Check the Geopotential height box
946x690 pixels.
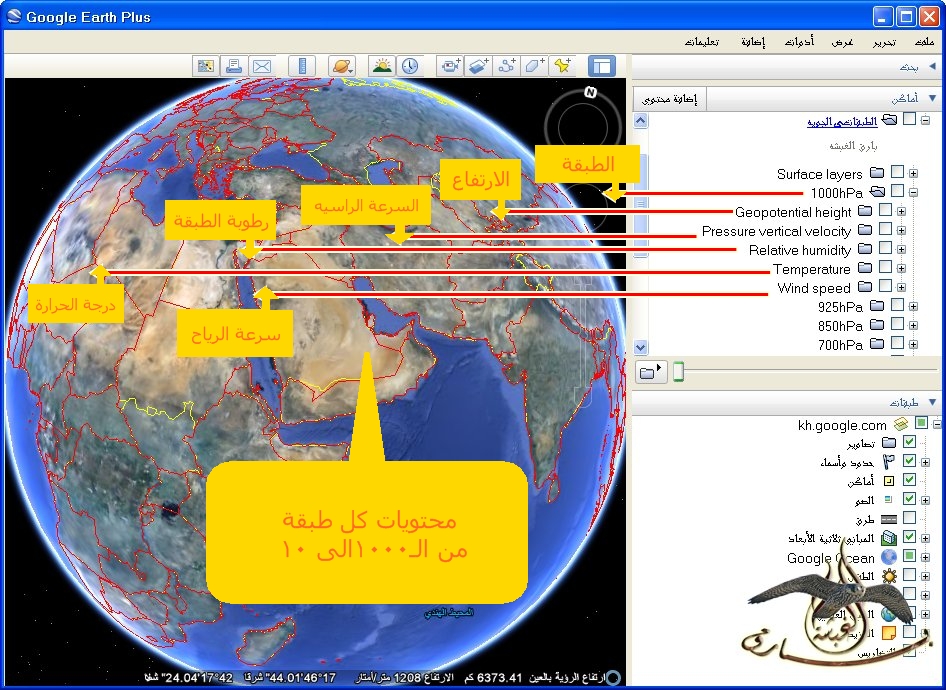click(x=885, y=210)
